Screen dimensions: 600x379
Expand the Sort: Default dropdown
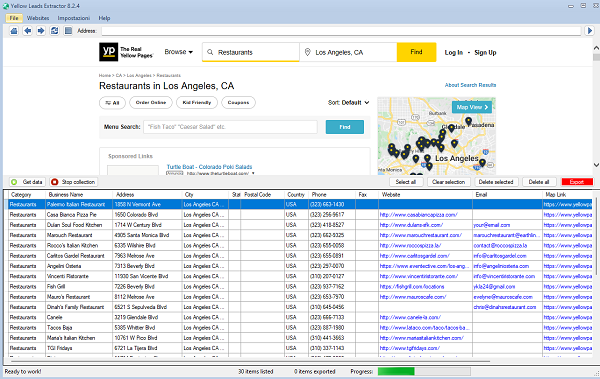[x=349, y=103]
